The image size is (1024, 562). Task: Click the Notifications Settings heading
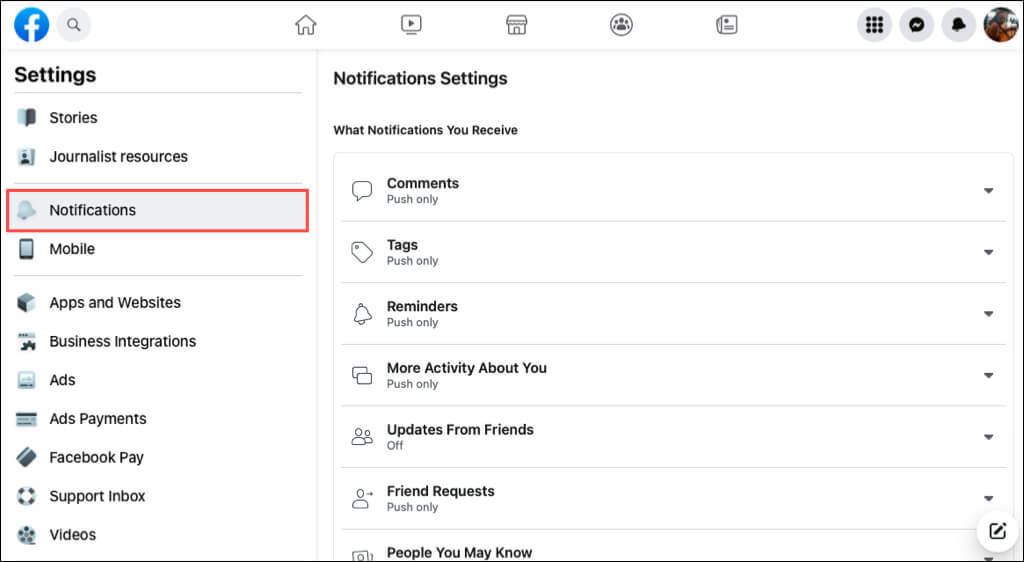tap(421, 78)
